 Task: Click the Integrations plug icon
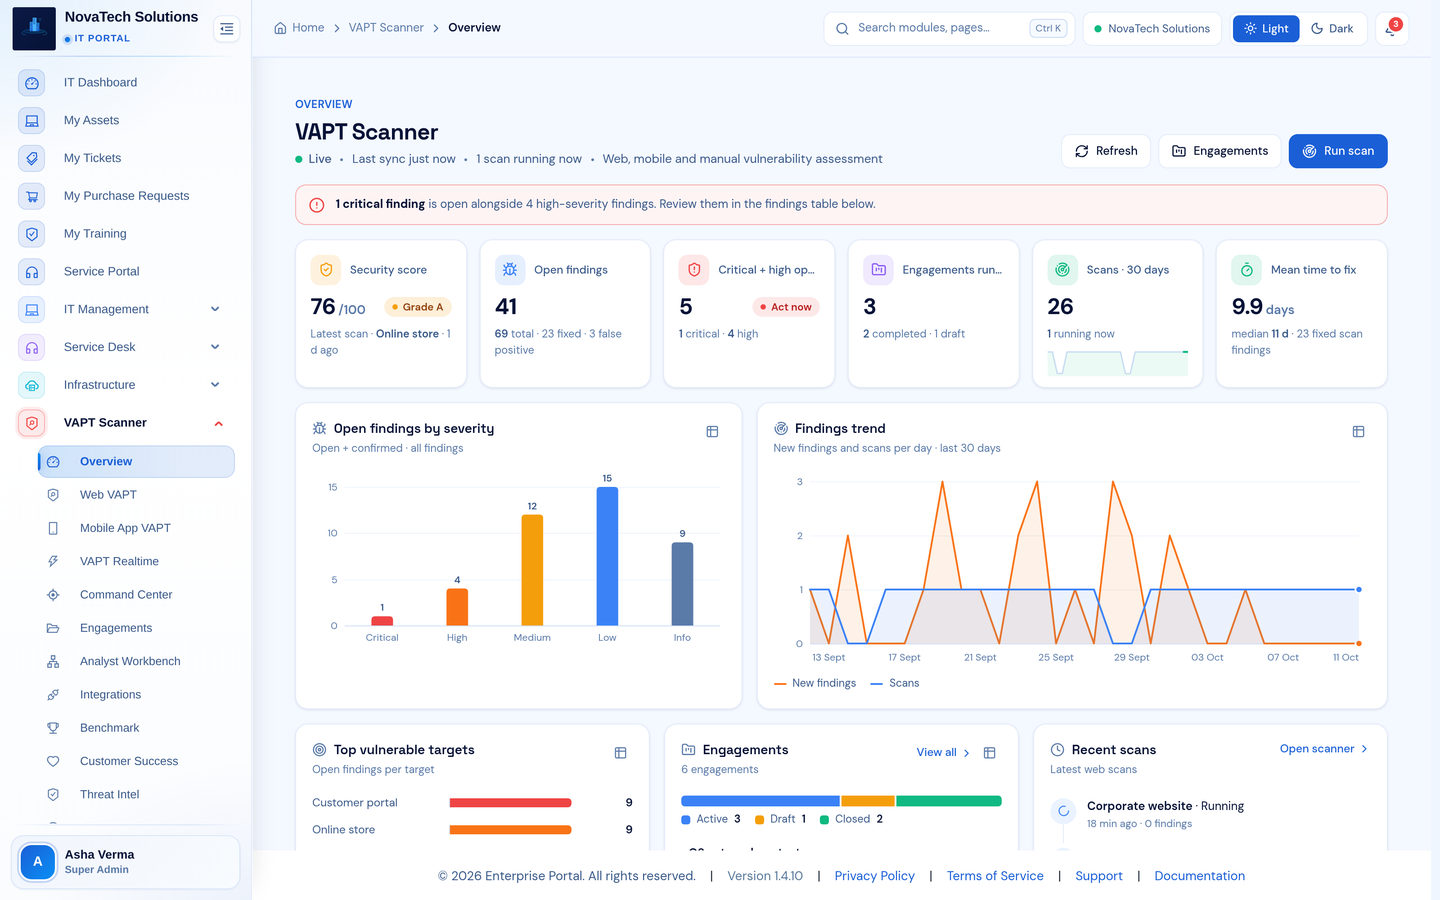tap(53, 695)
